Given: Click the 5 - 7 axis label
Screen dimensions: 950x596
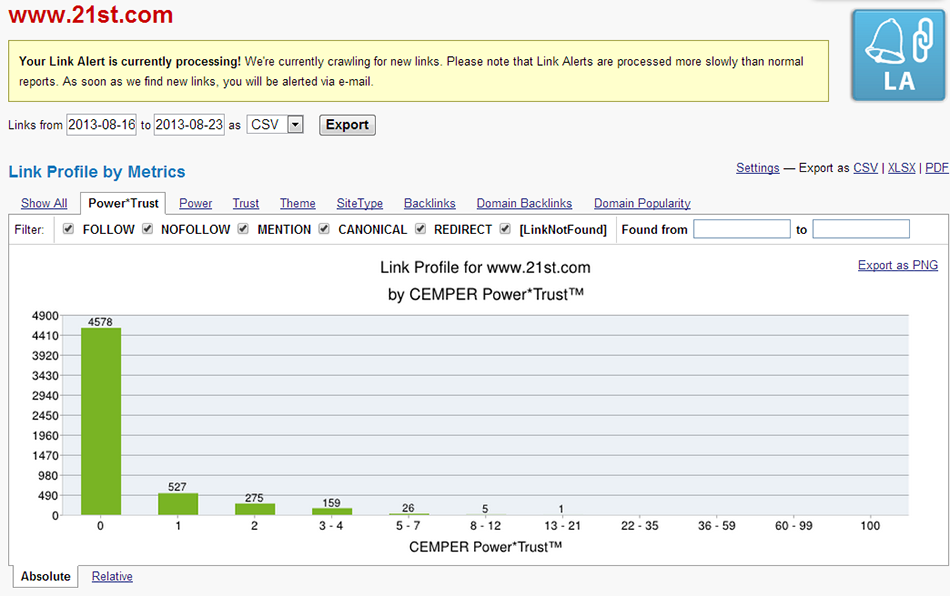Looking at the screenshot, I should [x=408, y=526].
